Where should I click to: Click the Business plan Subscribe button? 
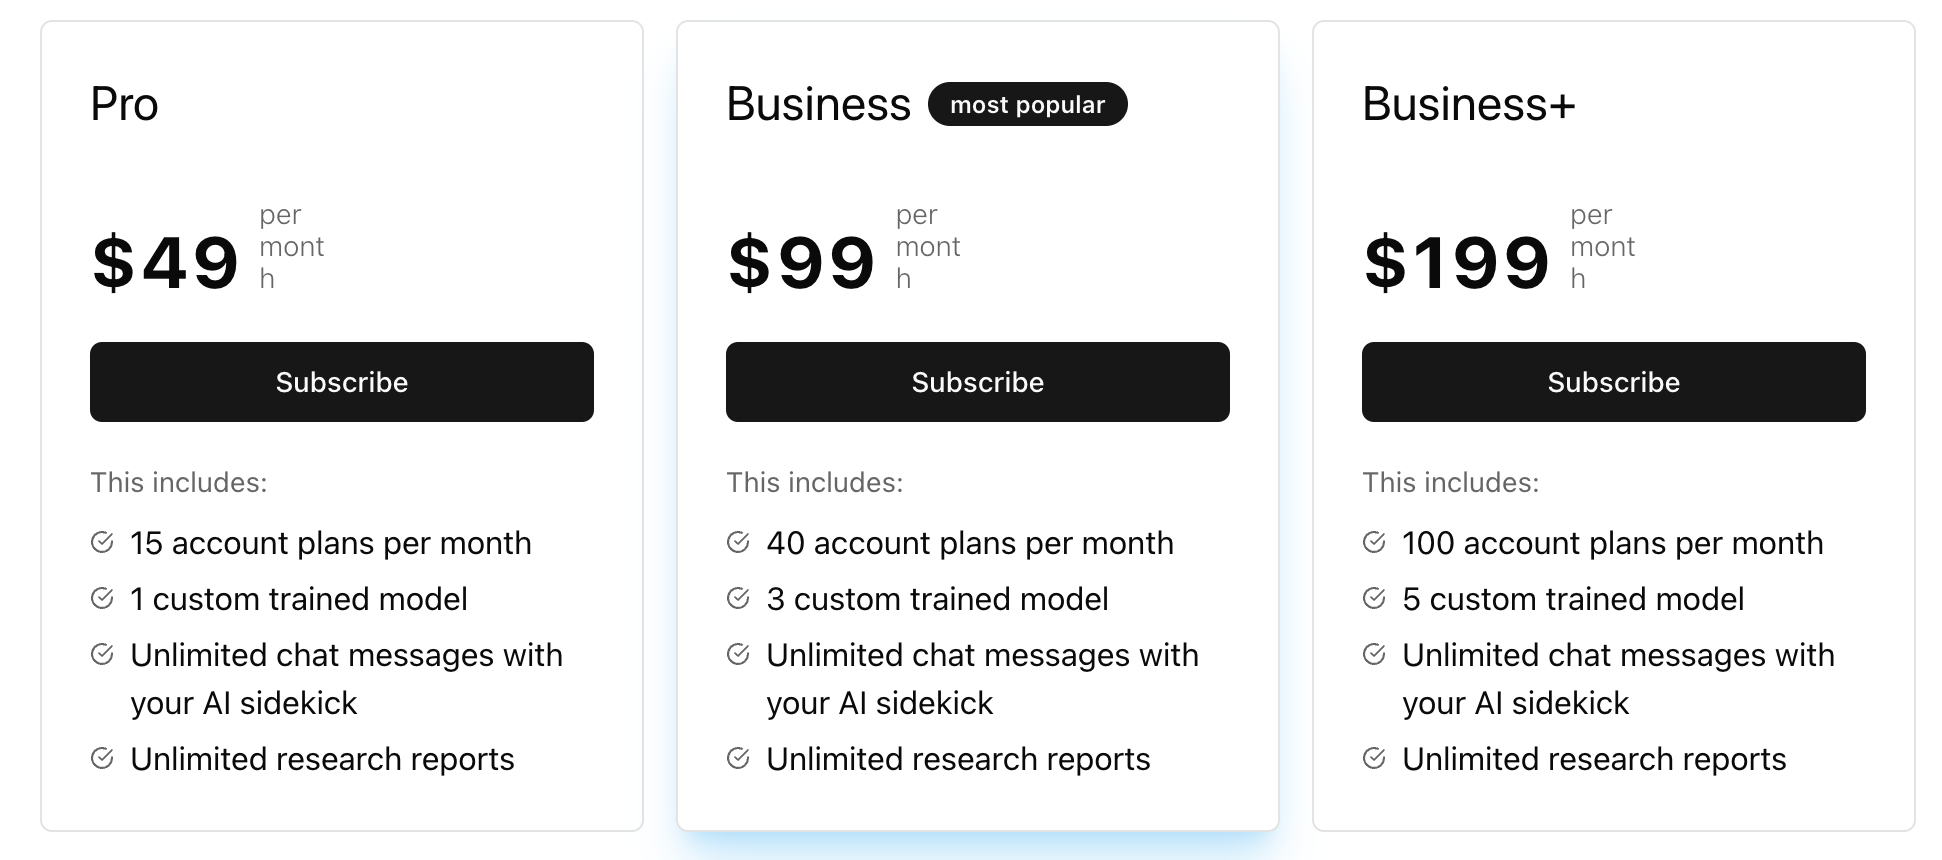pyautogui.click(x=977, y=382)
